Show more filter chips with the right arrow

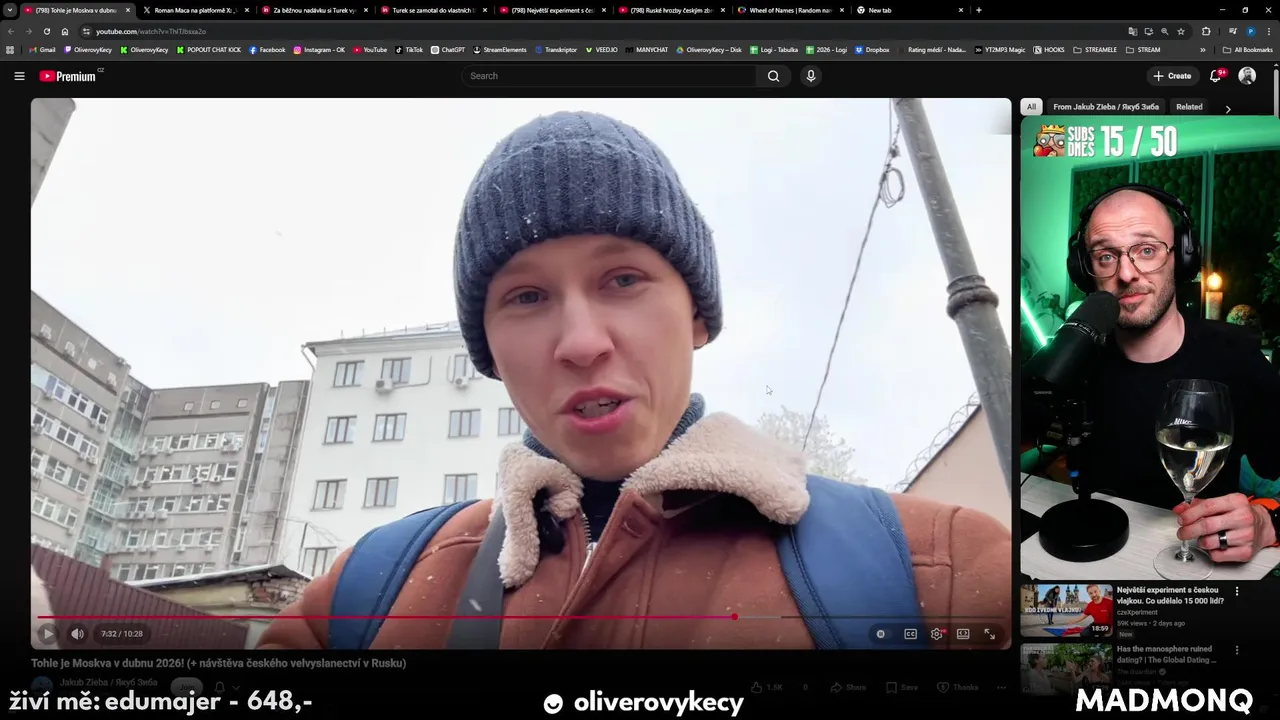1228,108
